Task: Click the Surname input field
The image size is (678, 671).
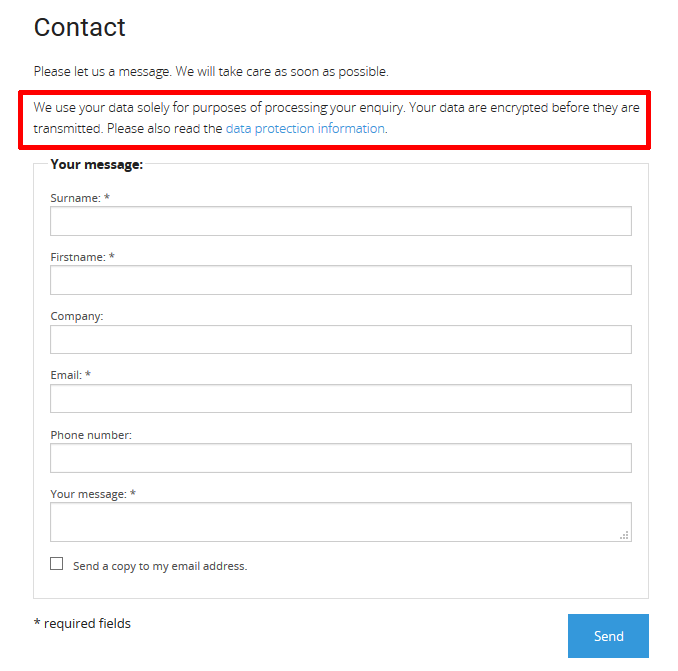Action: click(341, 221)
